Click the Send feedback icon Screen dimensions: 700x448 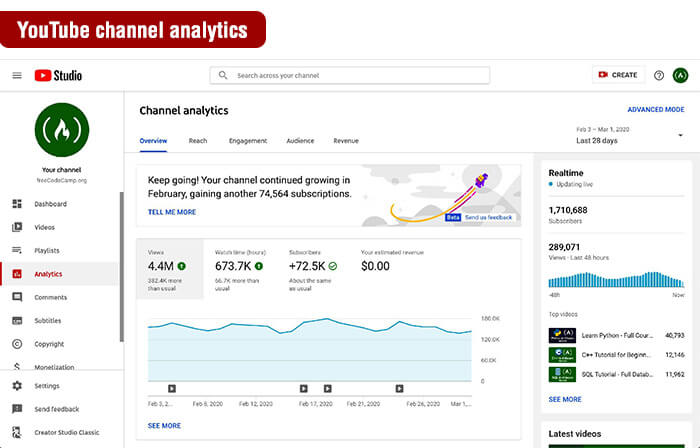click(x=17, y=409)
